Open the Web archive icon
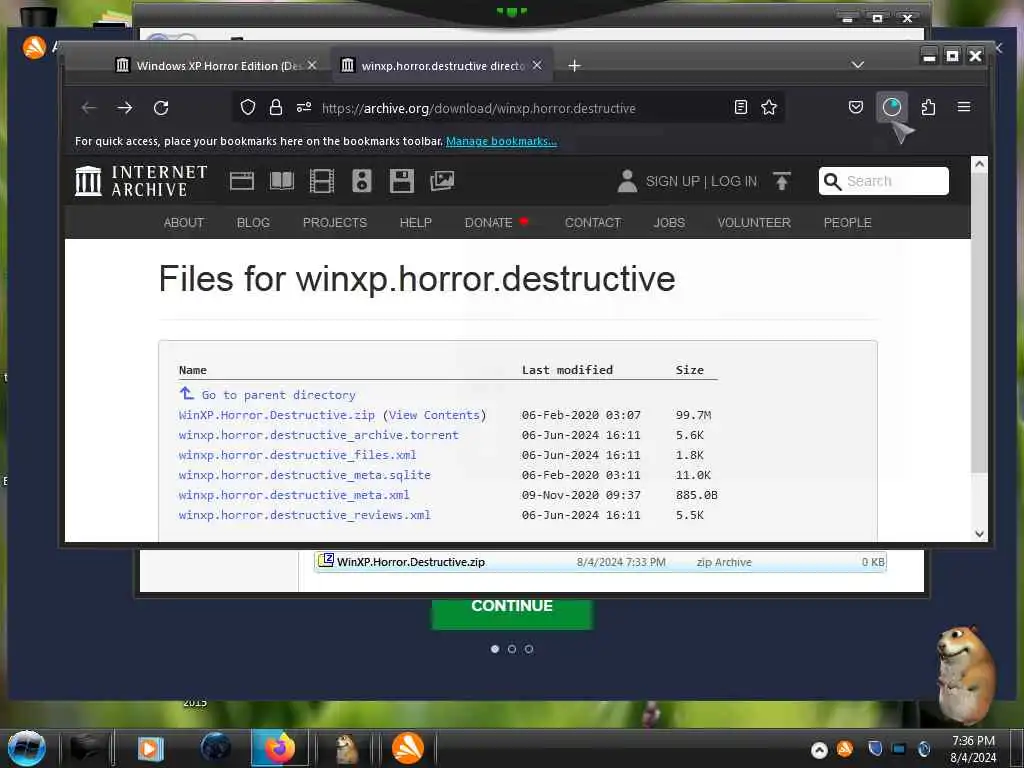 click(242, 181)
